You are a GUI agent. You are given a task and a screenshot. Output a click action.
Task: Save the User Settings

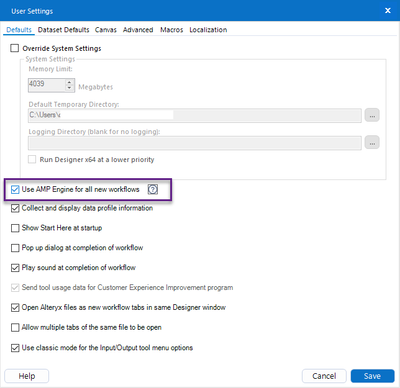(x=372, y=376)
